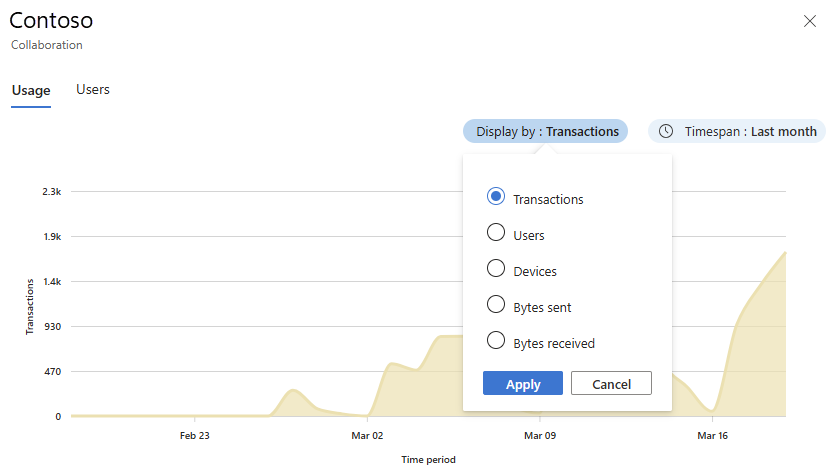Close the Contoso panel with X
This screenshot has width=834, height=471.
tap(810, 21)
